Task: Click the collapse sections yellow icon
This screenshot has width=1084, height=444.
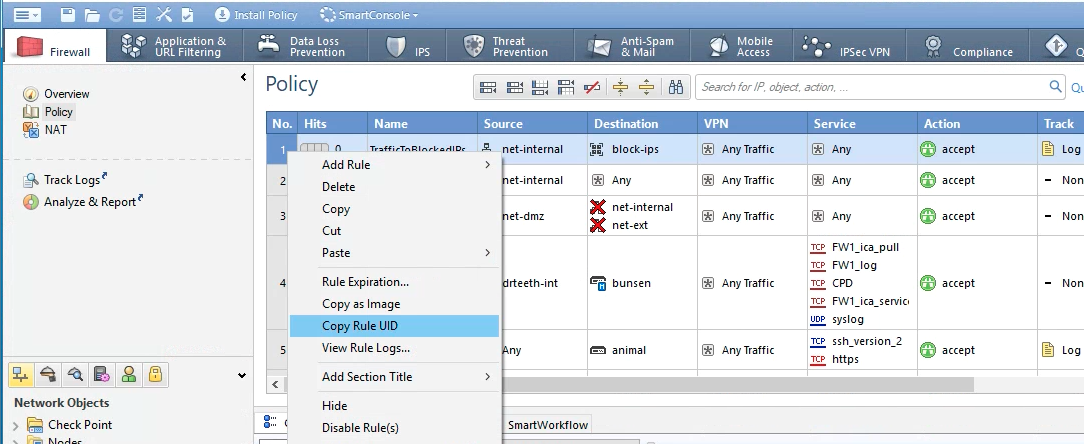Action: click(x=621, y=87)
